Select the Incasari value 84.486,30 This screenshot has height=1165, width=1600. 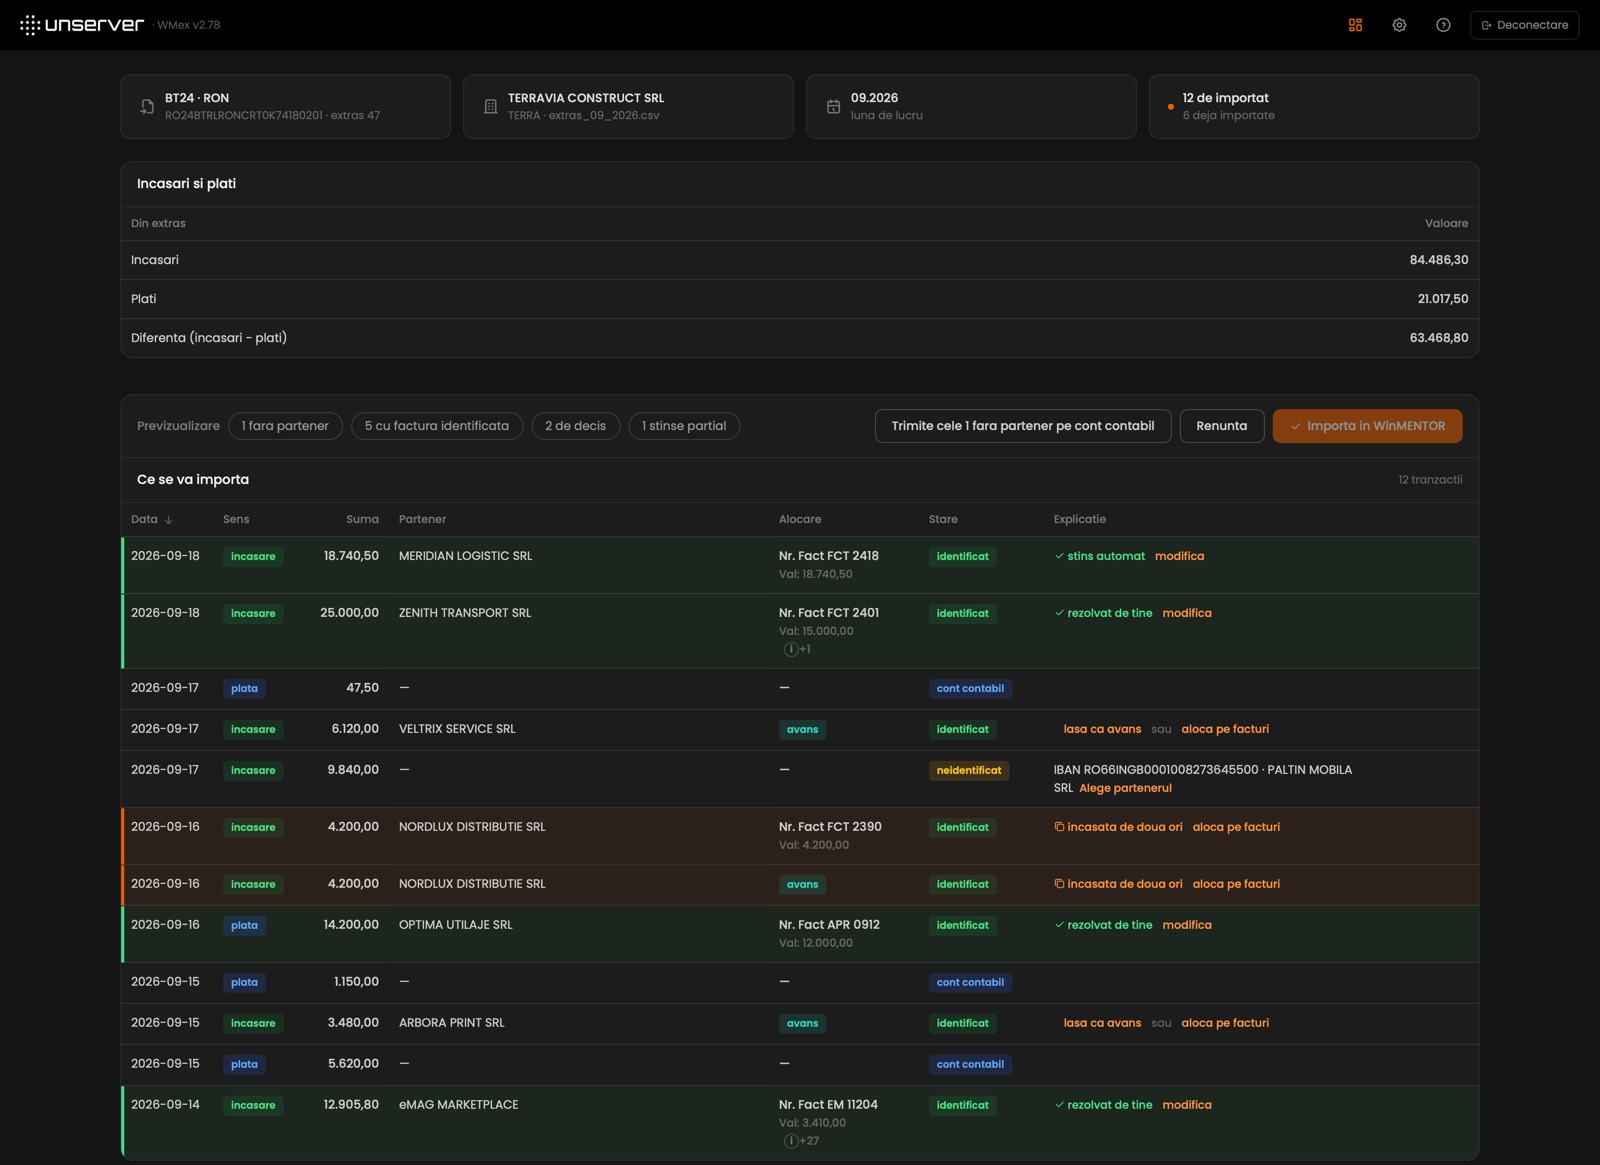click(1439, 260)
